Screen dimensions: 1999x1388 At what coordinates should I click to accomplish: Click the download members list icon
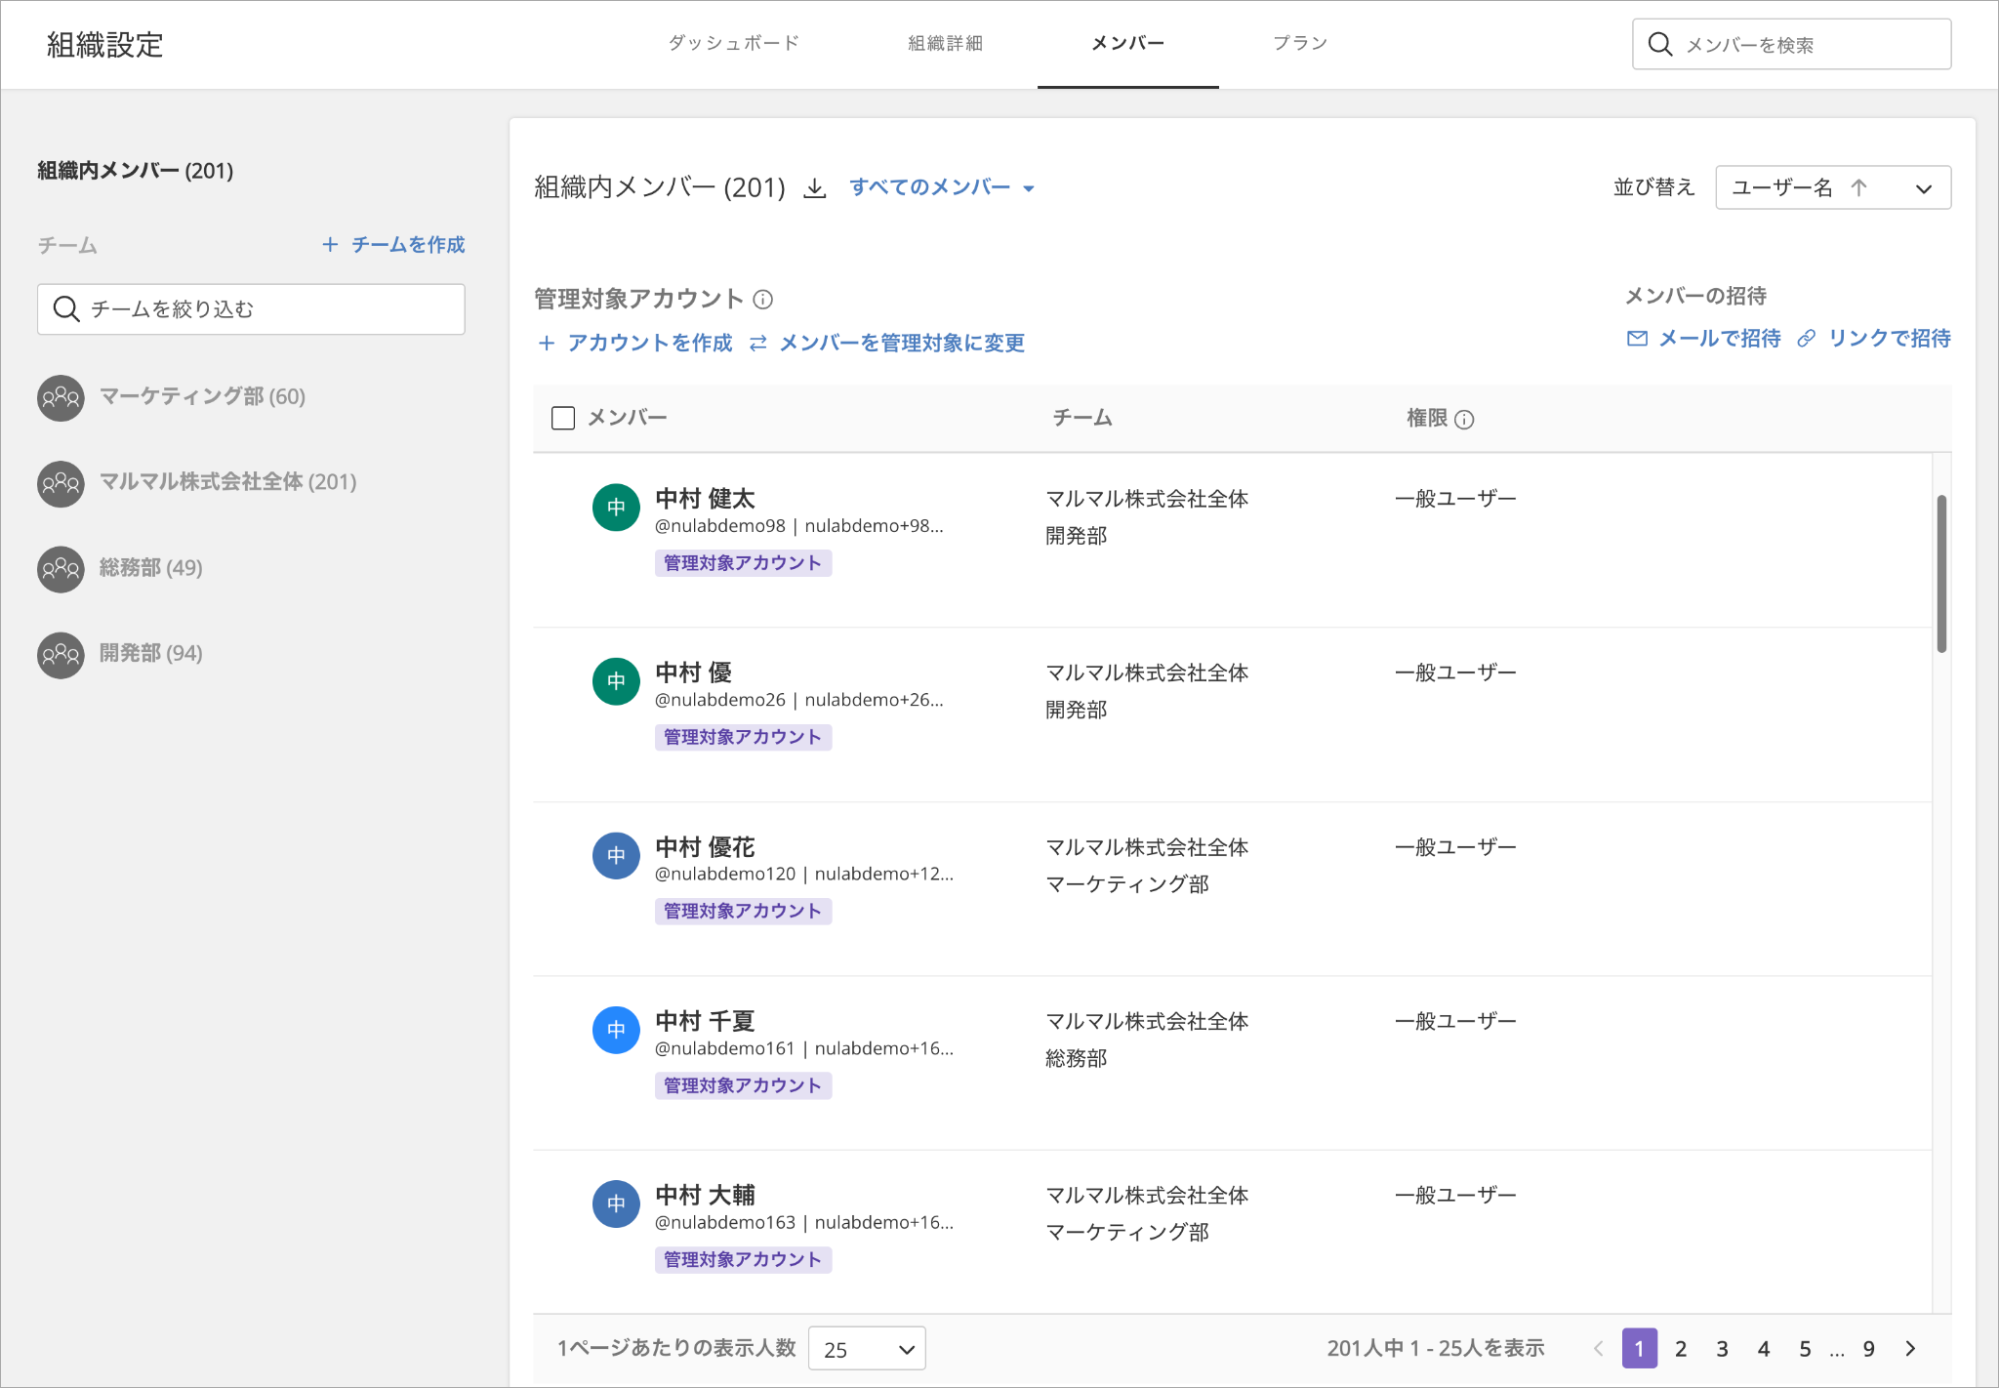pyautogui.click(x=815, y=188)
